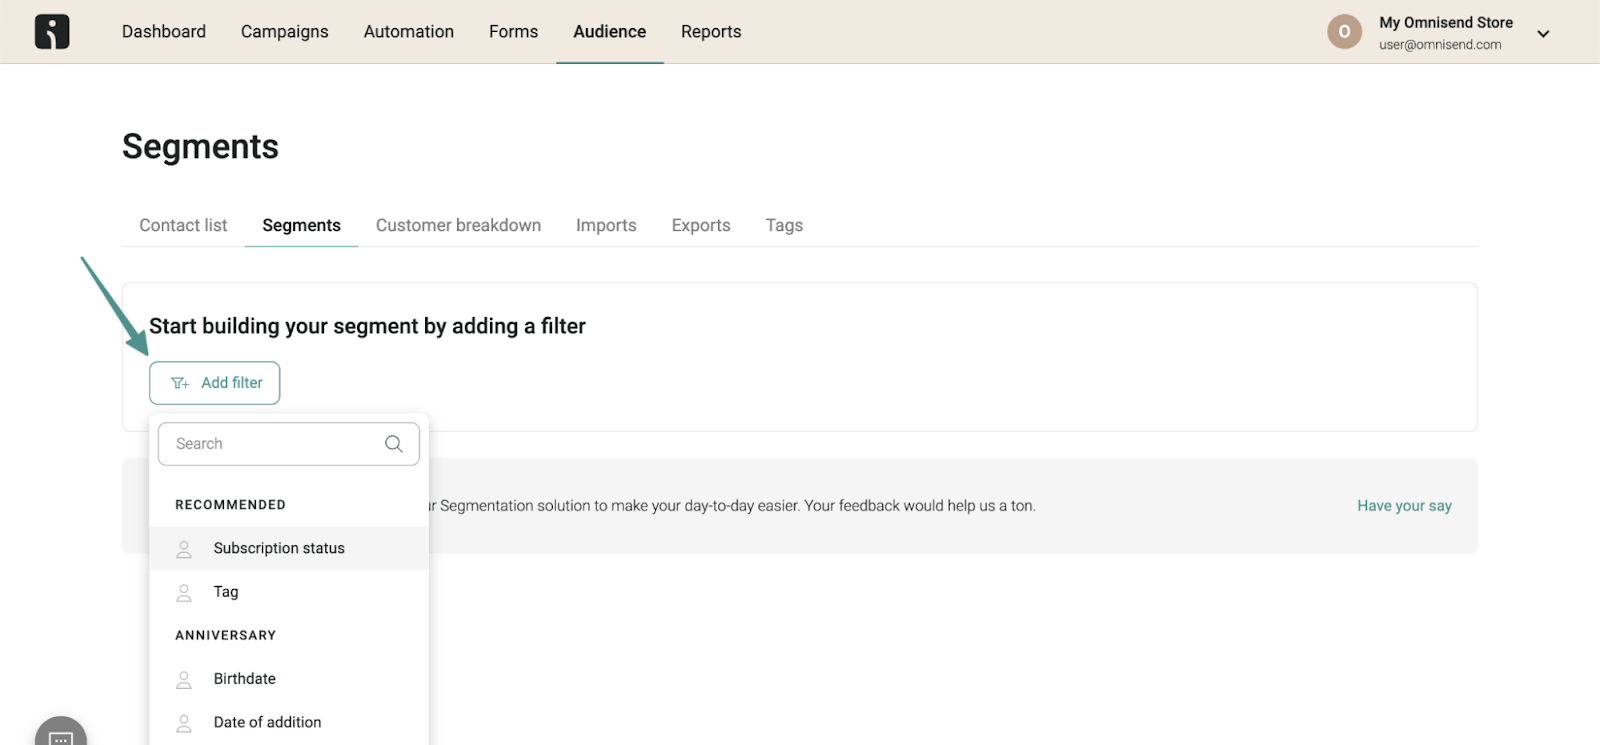Image resolution: width=1600 pixels, height=745 pixels.
Task: Focus the filter Search input
Action: tap(289, 444)
